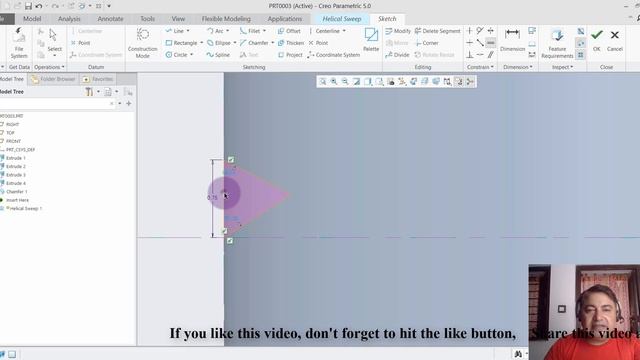Expand the Dimension group dropdown
Viewport: 640px width, 360px height.
click(x=518, y=67)
